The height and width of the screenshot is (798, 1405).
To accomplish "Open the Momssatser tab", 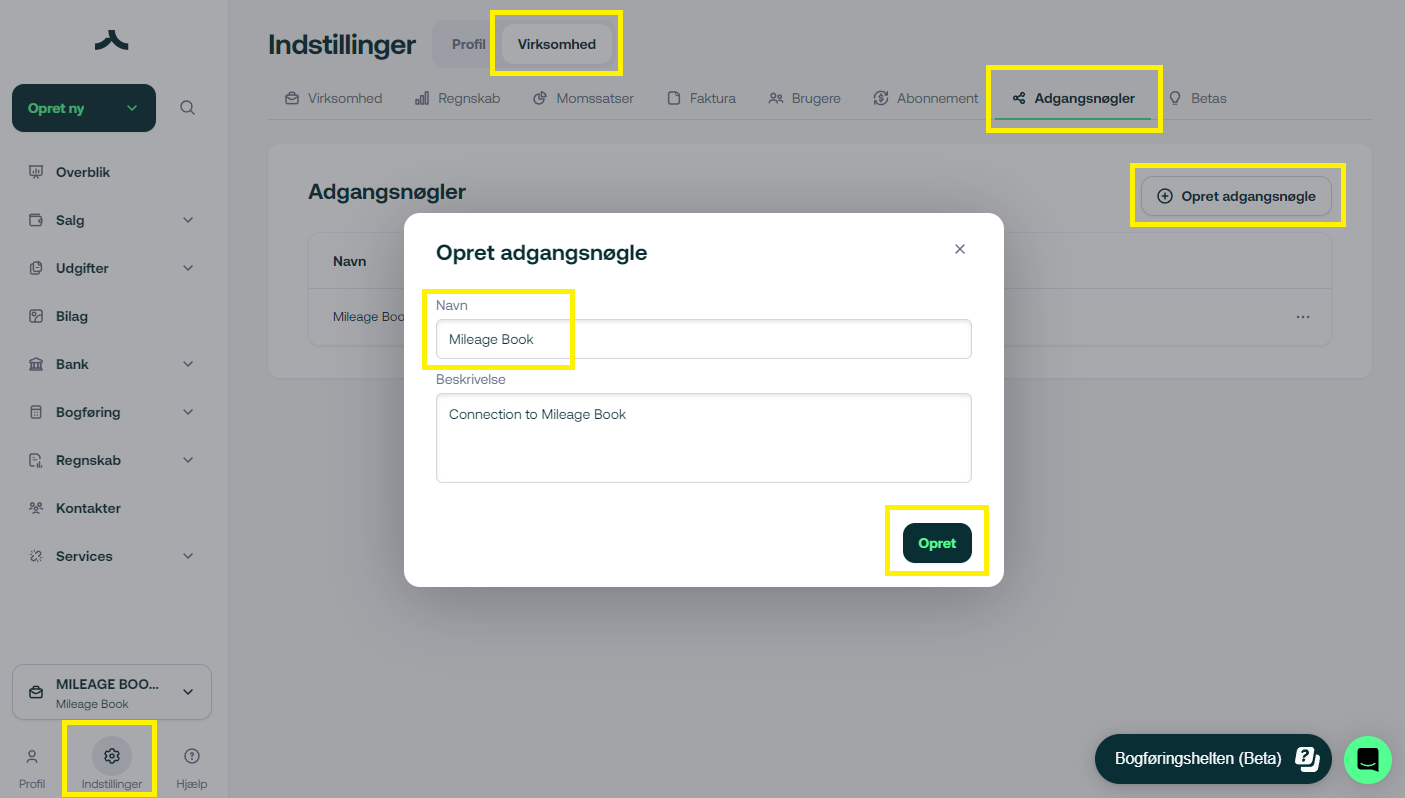I will pos(583,98).
